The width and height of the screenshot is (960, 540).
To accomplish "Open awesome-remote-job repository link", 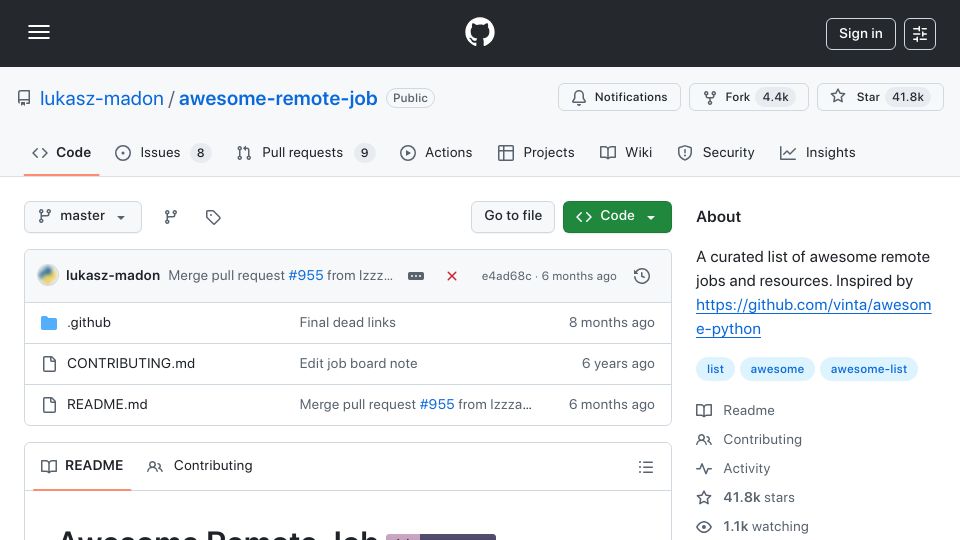I will coord(278,98).
